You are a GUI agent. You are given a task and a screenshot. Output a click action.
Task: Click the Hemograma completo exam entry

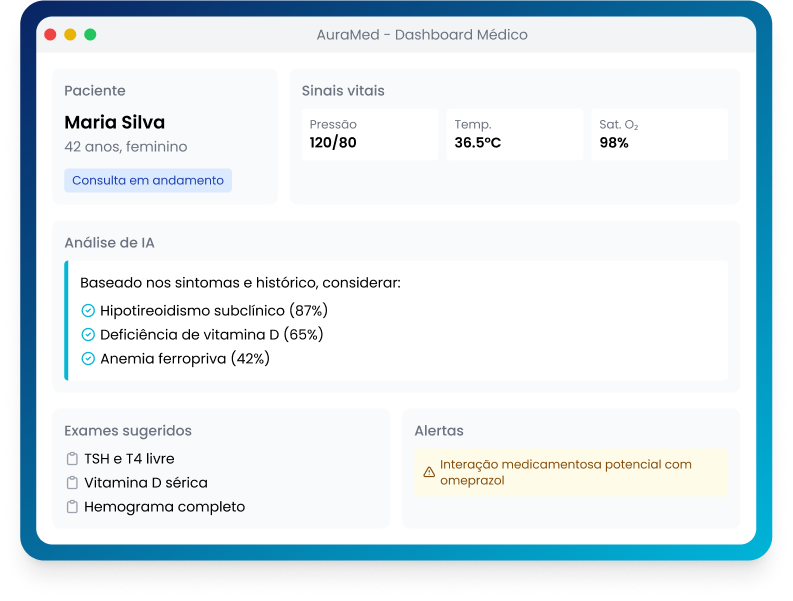coord(164,507)
